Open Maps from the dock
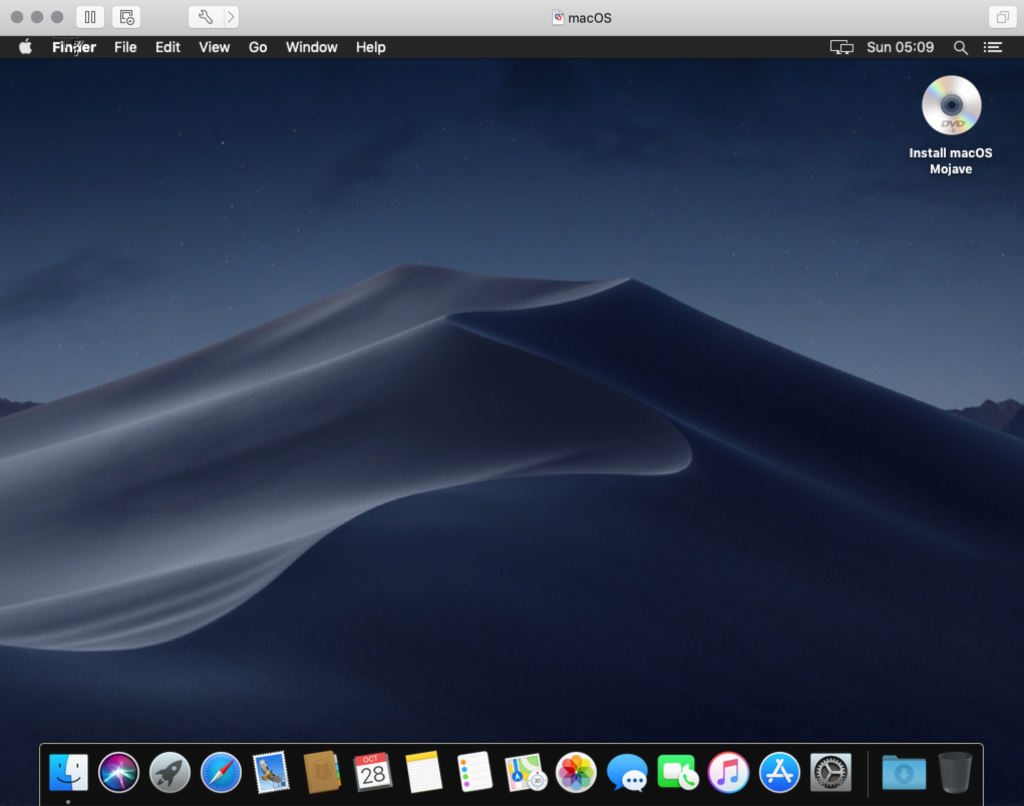 [x=525, y=772]
